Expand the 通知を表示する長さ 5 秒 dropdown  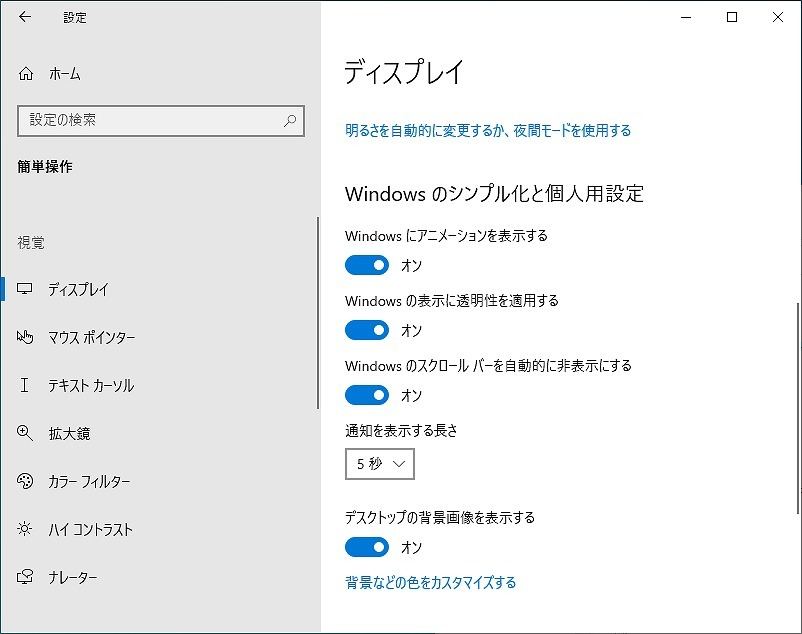tap(380, 464)
